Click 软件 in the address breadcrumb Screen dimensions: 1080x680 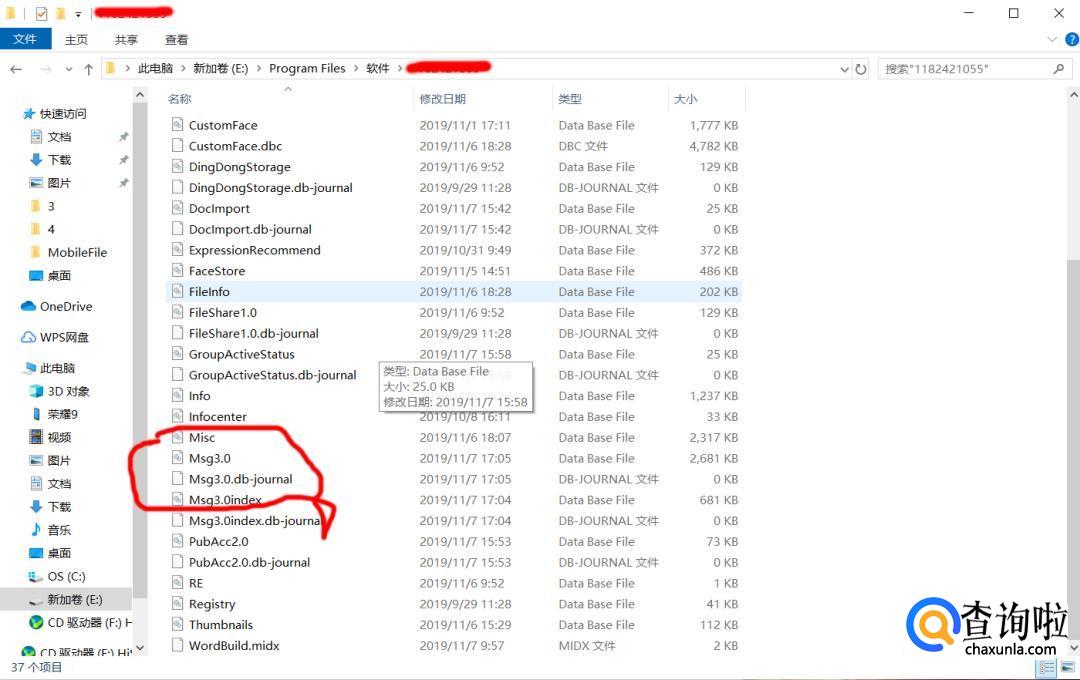(x=377, y=68)
